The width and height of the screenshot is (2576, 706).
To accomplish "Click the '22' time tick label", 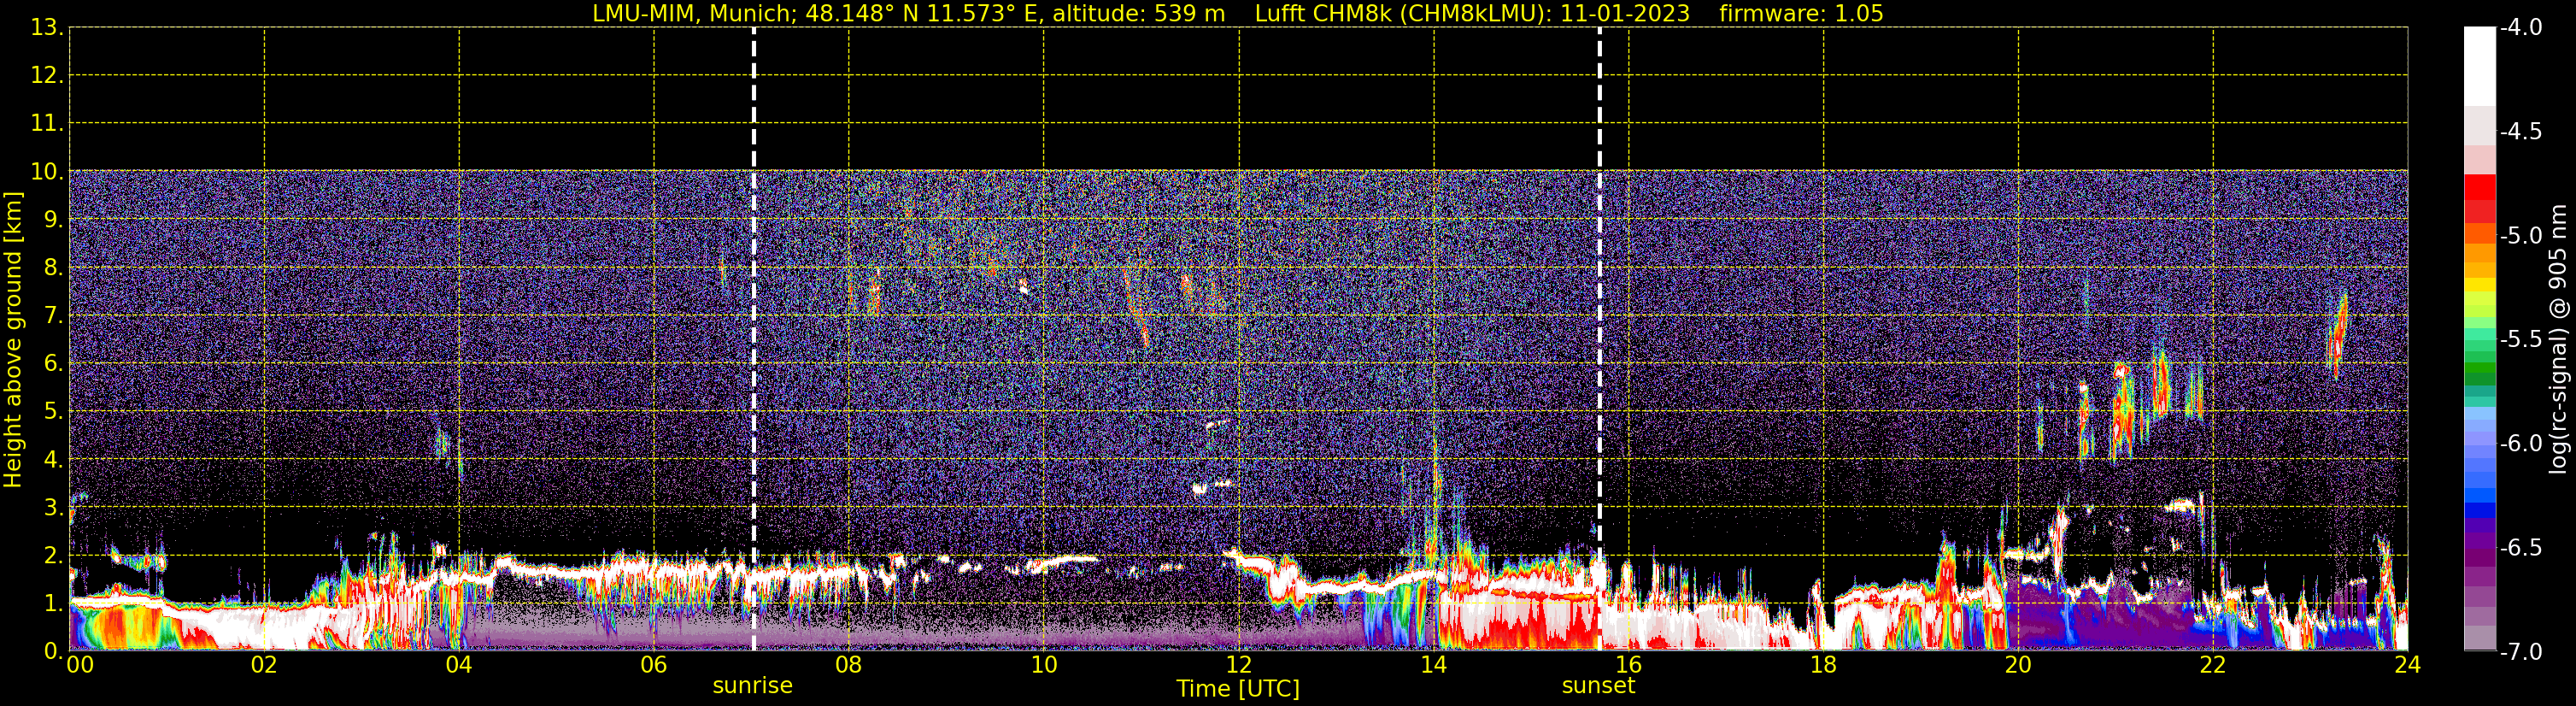I will coord(2214,665).
